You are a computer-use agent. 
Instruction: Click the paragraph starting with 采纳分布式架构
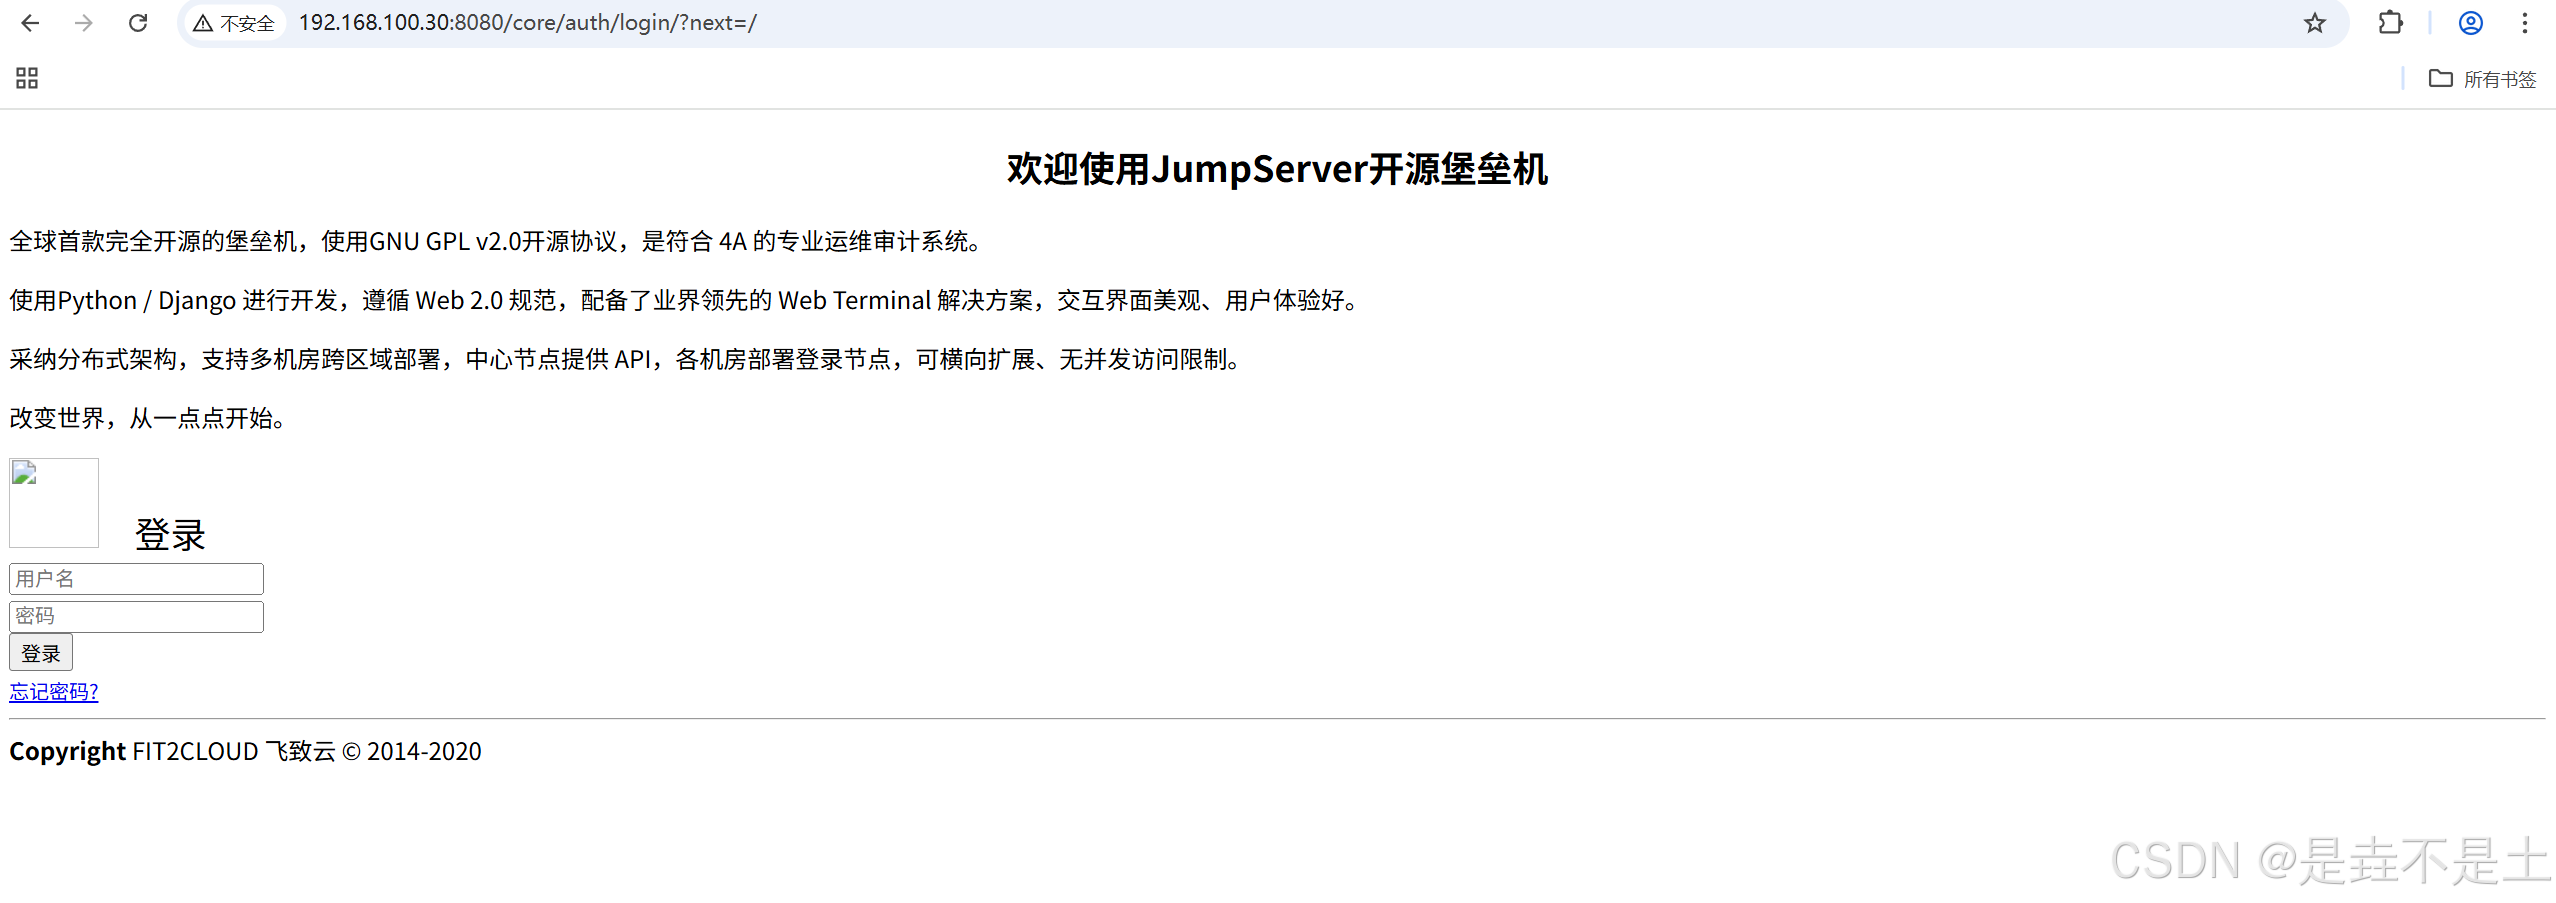pyautogui.click(x=626, y=360)
